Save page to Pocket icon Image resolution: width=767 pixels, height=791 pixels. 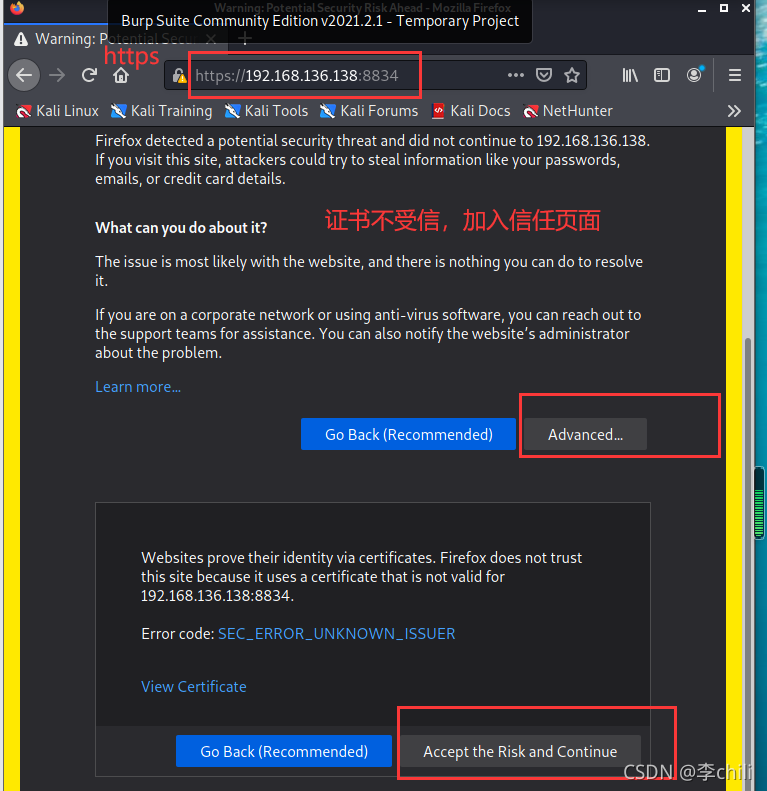[x=543, y=75]
